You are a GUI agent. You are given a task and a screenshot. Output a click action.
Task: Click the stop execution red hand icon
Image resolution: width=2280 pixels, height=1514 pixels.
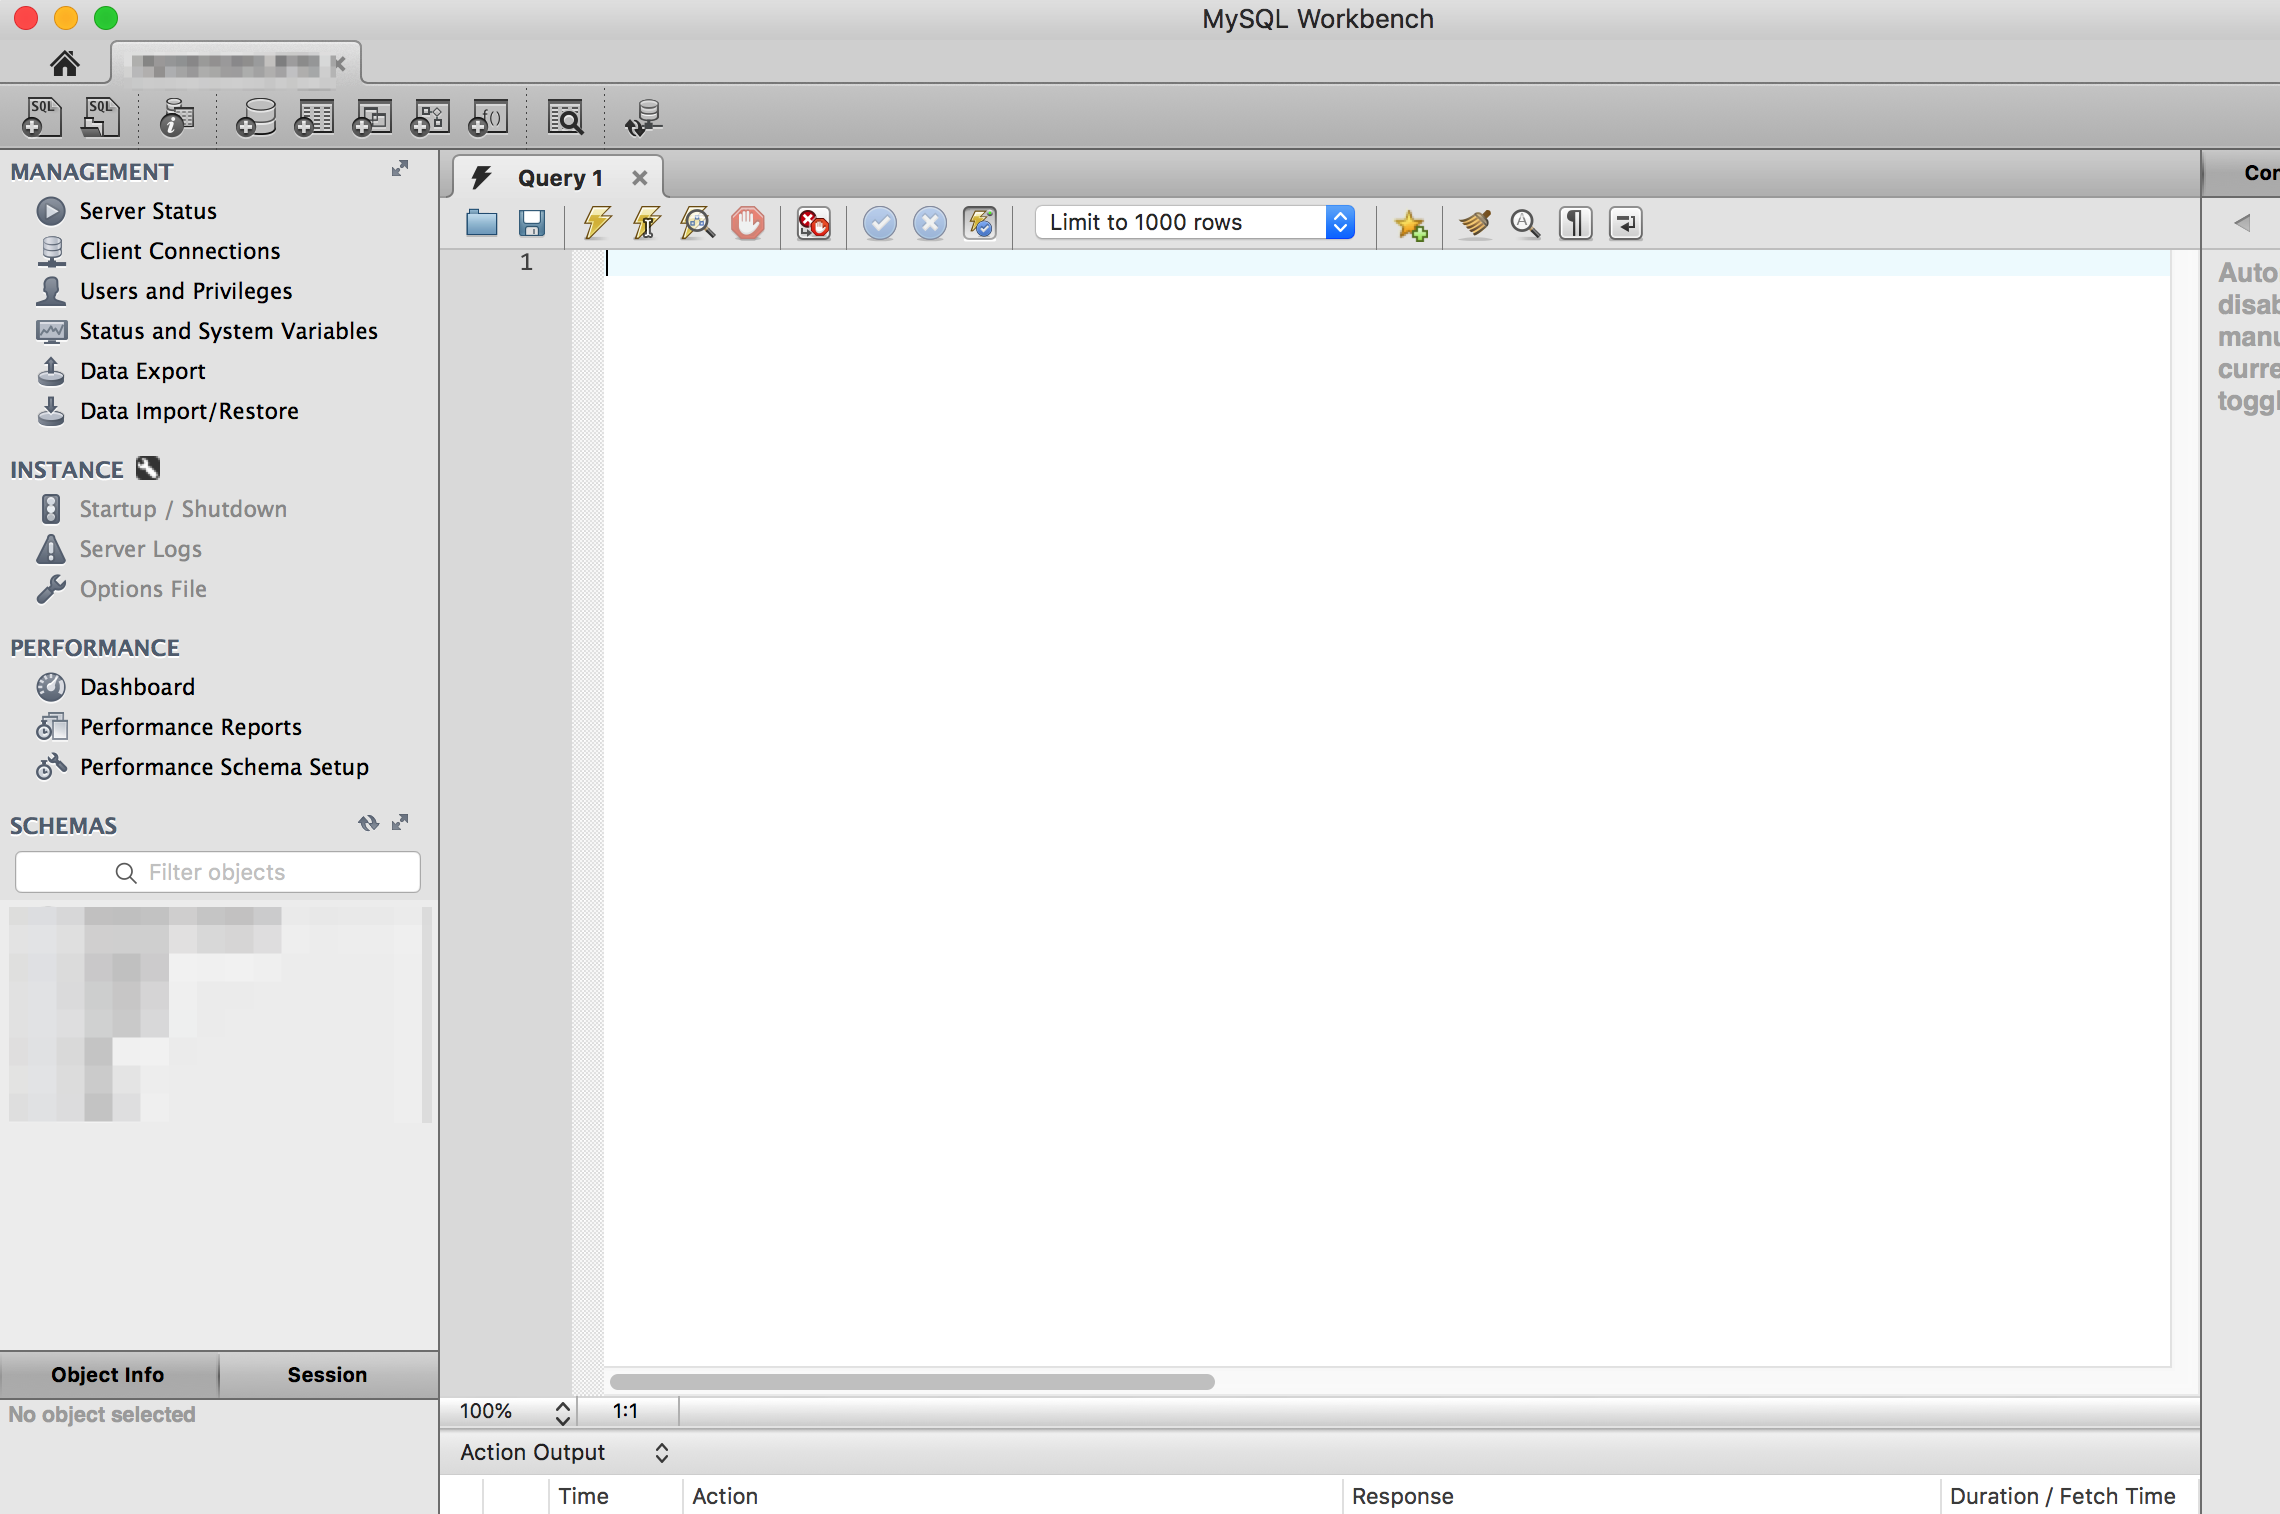(x=747, y=223)
